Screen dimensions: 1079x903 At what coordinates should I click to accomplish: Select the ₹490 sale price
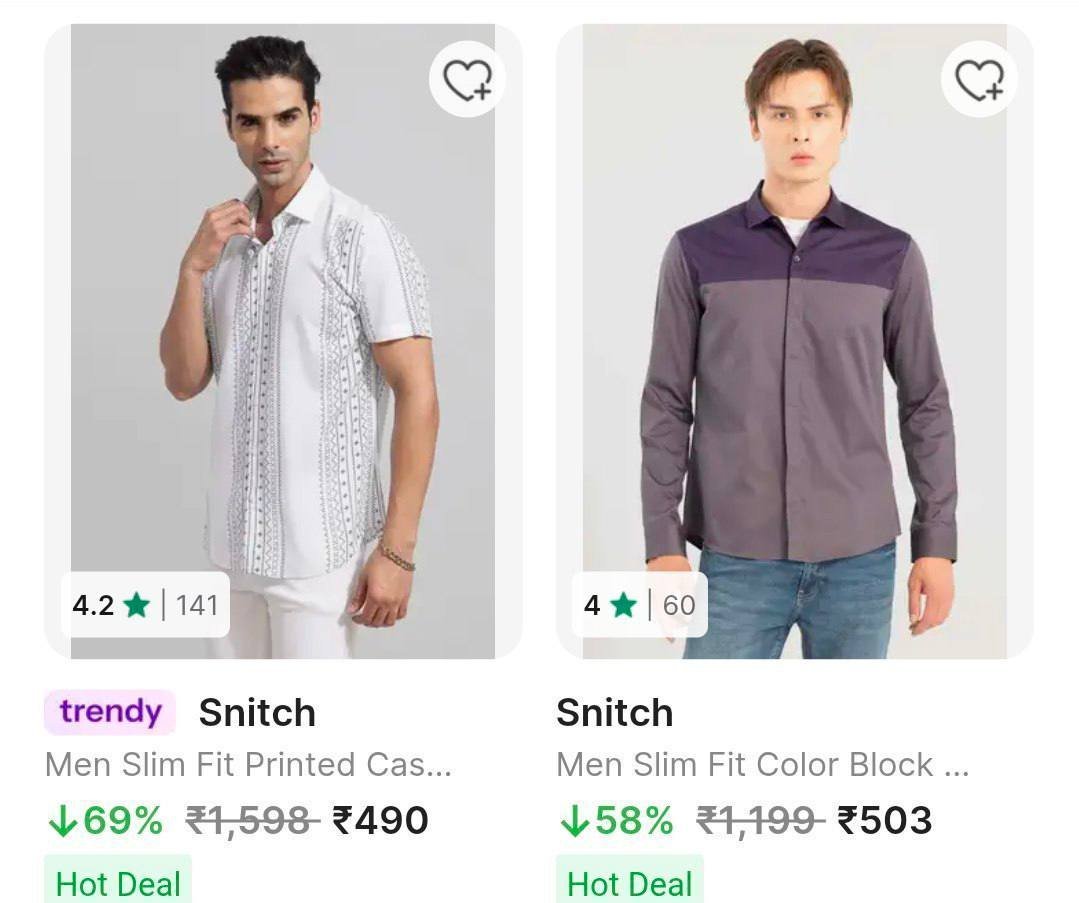[x=380, y=821]
